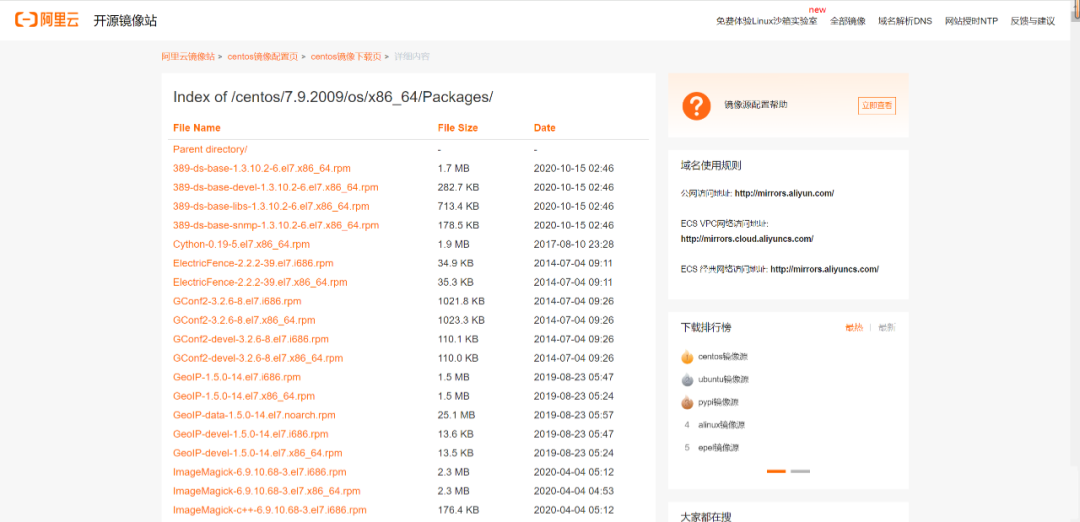Click the File Size column header
This screenshot has width=1080, height=522.
click(458, 128)
